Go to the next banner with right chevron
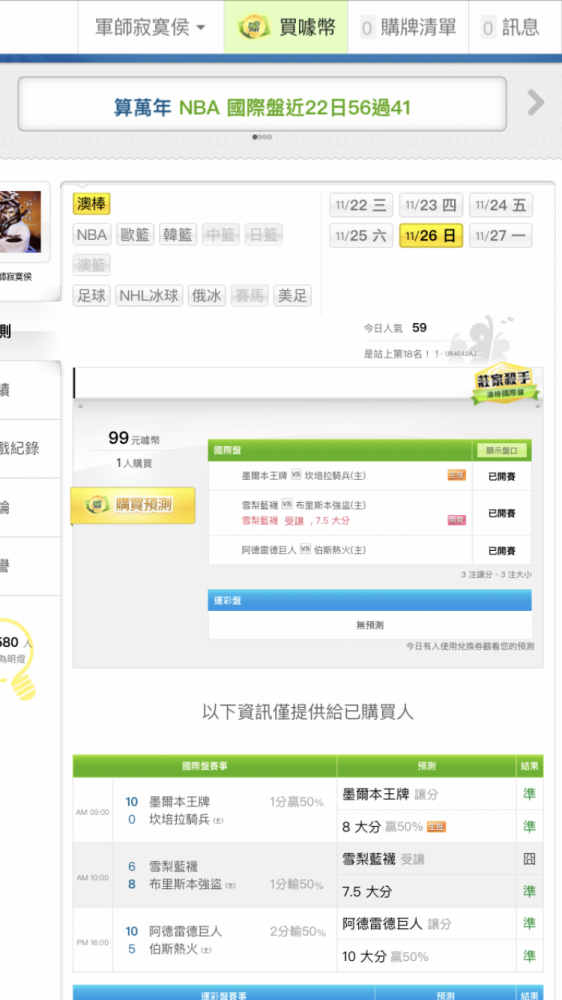This screenshot has width=562, height=1000. click(x=536, y=102)
